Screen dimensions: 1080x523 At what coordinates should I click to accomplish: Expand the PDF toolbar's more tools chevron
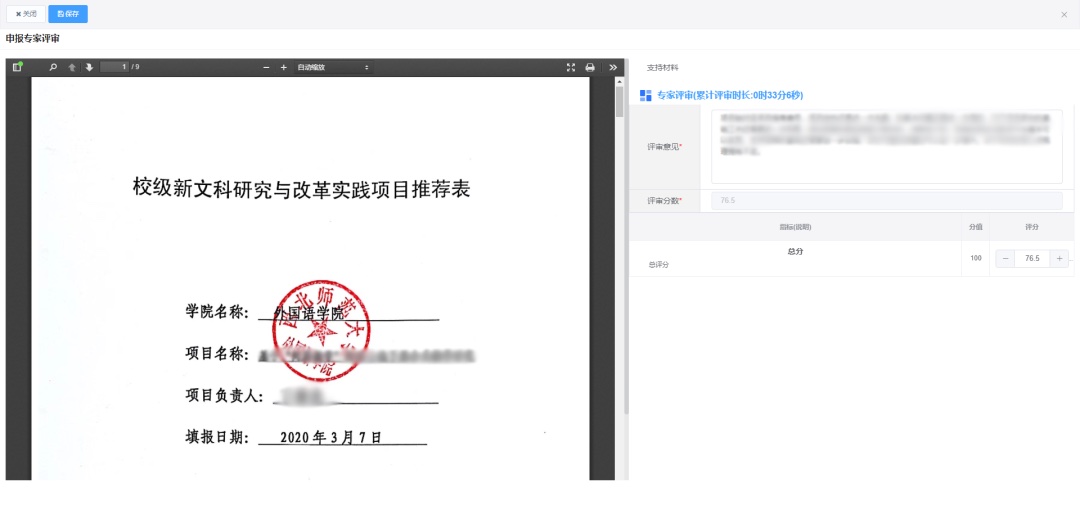coord(612,67)
